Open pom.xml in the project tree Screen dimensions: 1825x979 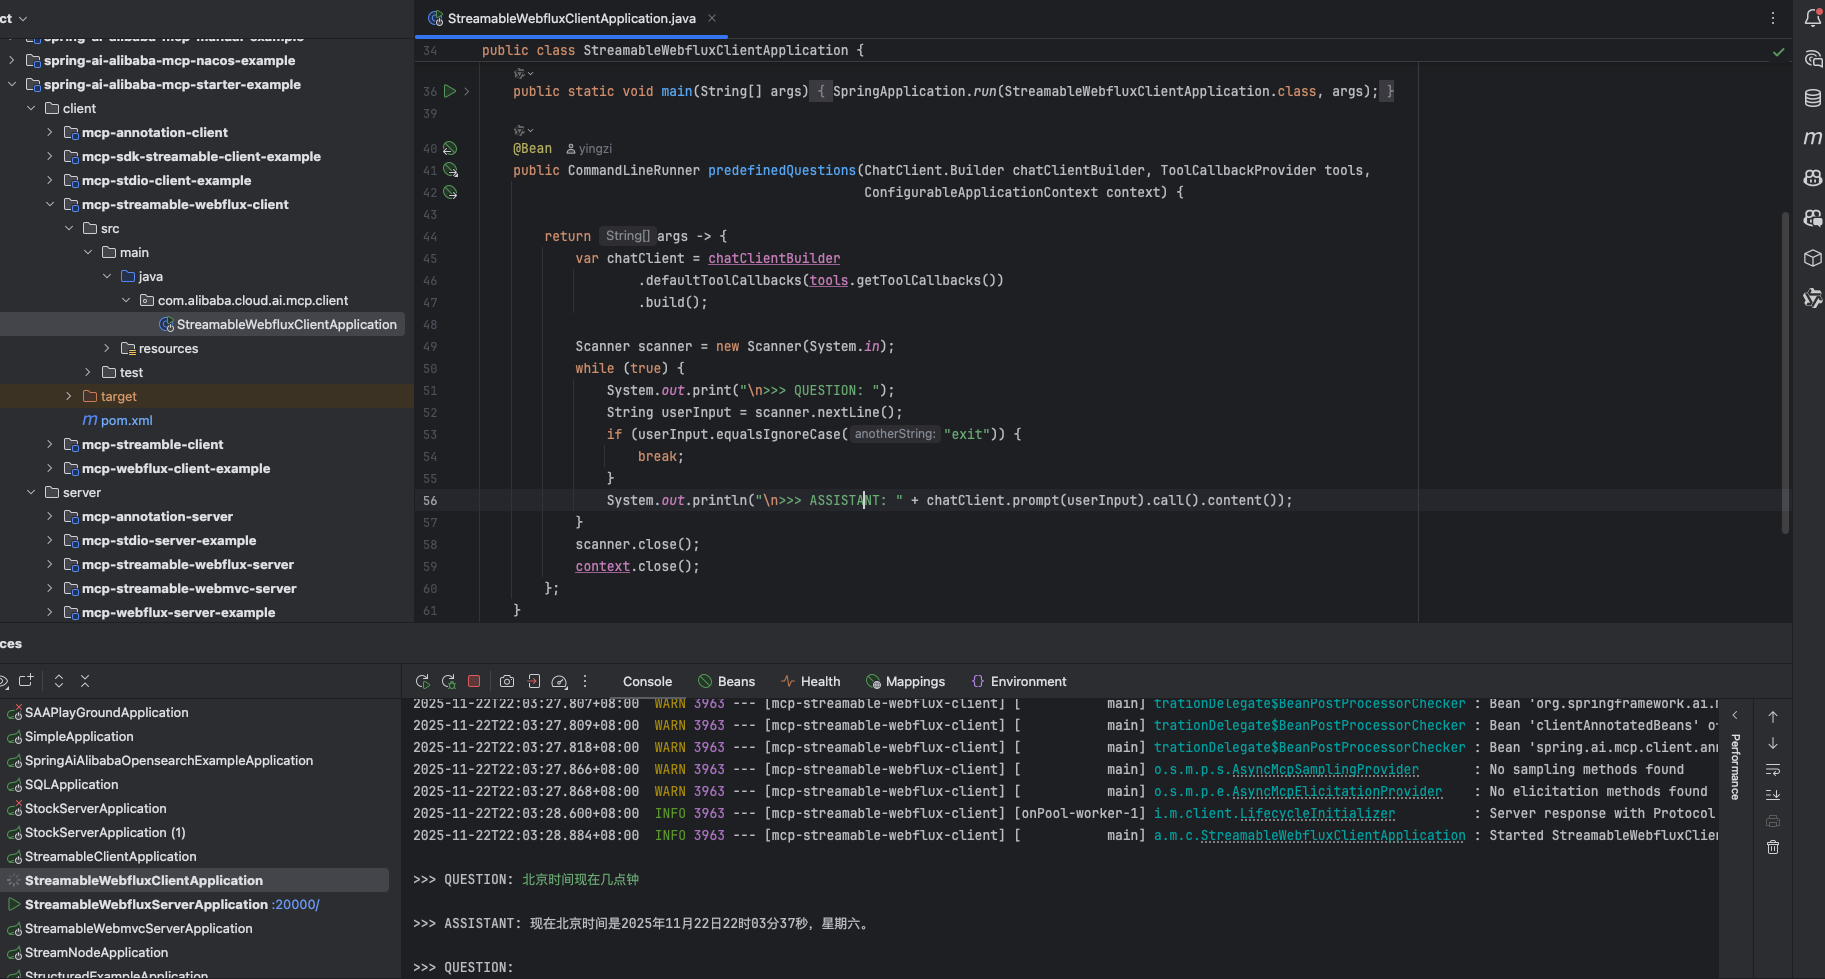(x=126, y=420)
